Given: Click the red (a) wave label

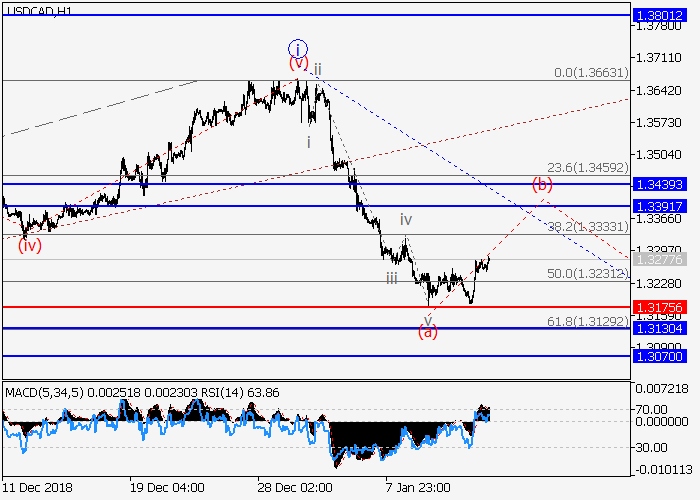Looking at the screenshot, I should point(427,332).
